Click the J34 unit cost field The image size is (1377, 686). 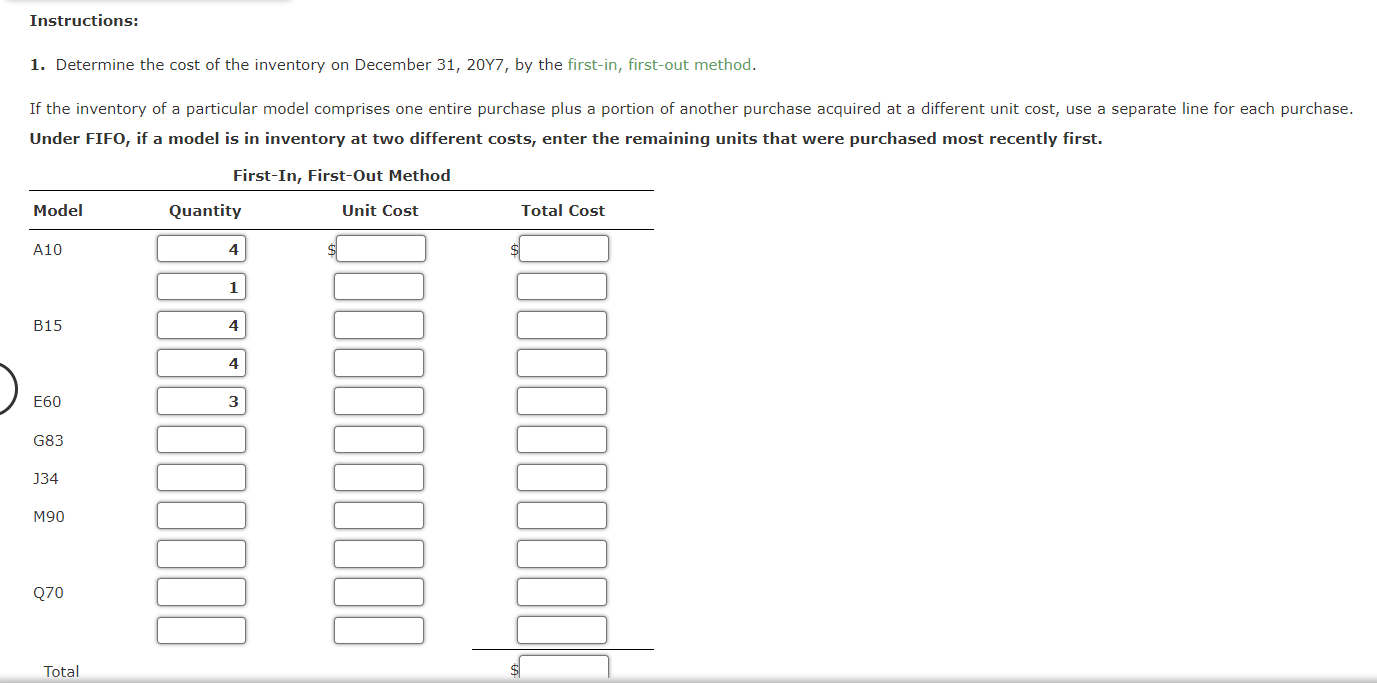[x=380, y=477]
